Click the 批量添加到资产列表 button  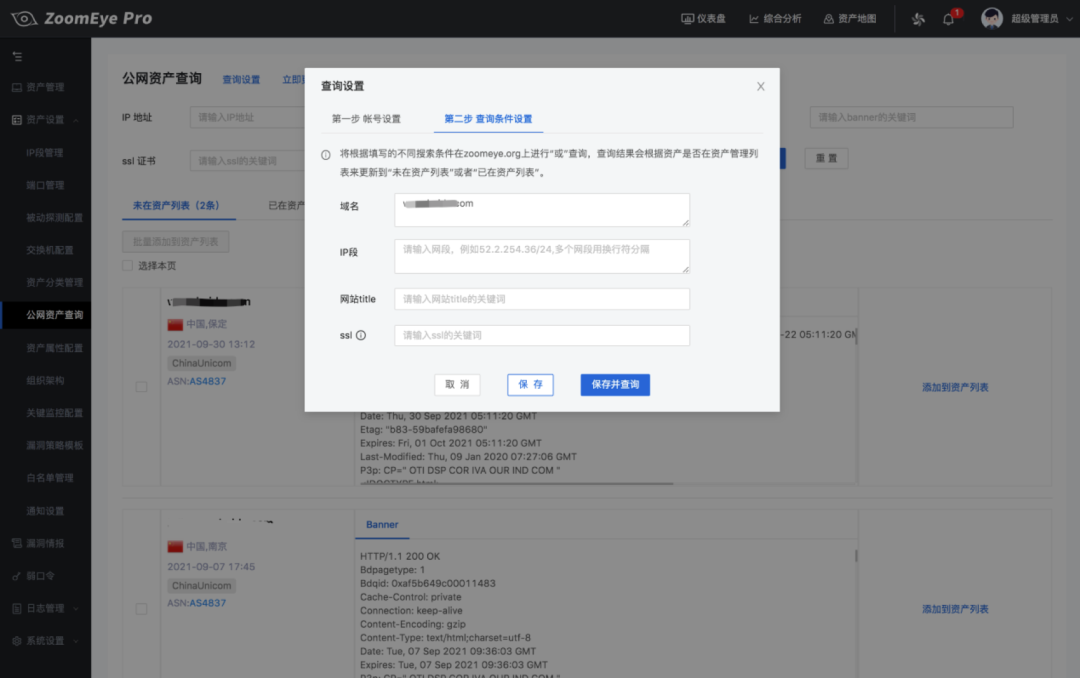(x=176, y=242)
